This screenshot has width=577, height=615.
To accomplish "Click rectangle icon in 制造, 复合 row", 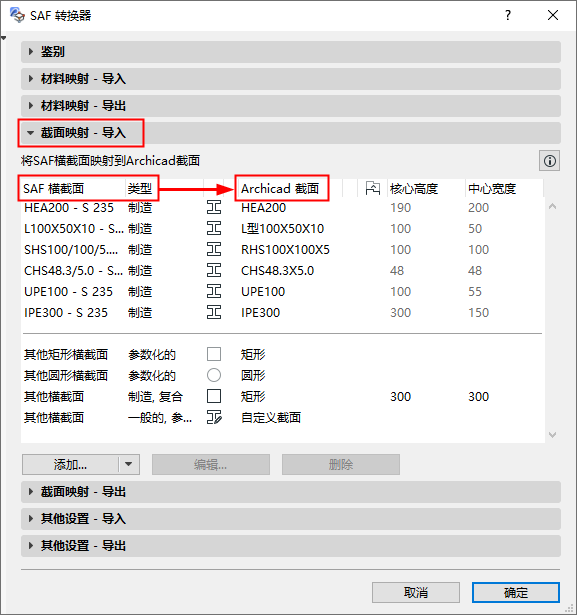I will pos(214,396).
